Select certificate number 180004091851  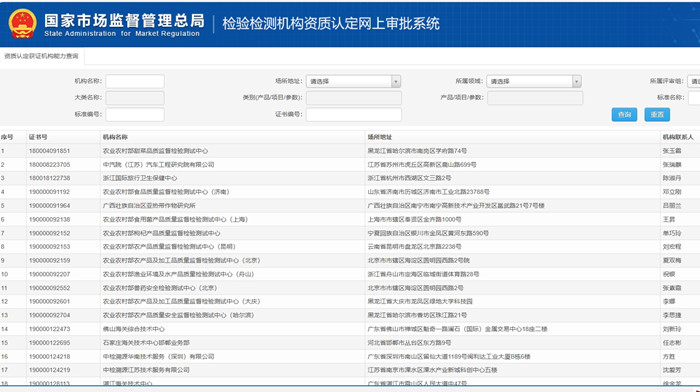tap(49, 151)
